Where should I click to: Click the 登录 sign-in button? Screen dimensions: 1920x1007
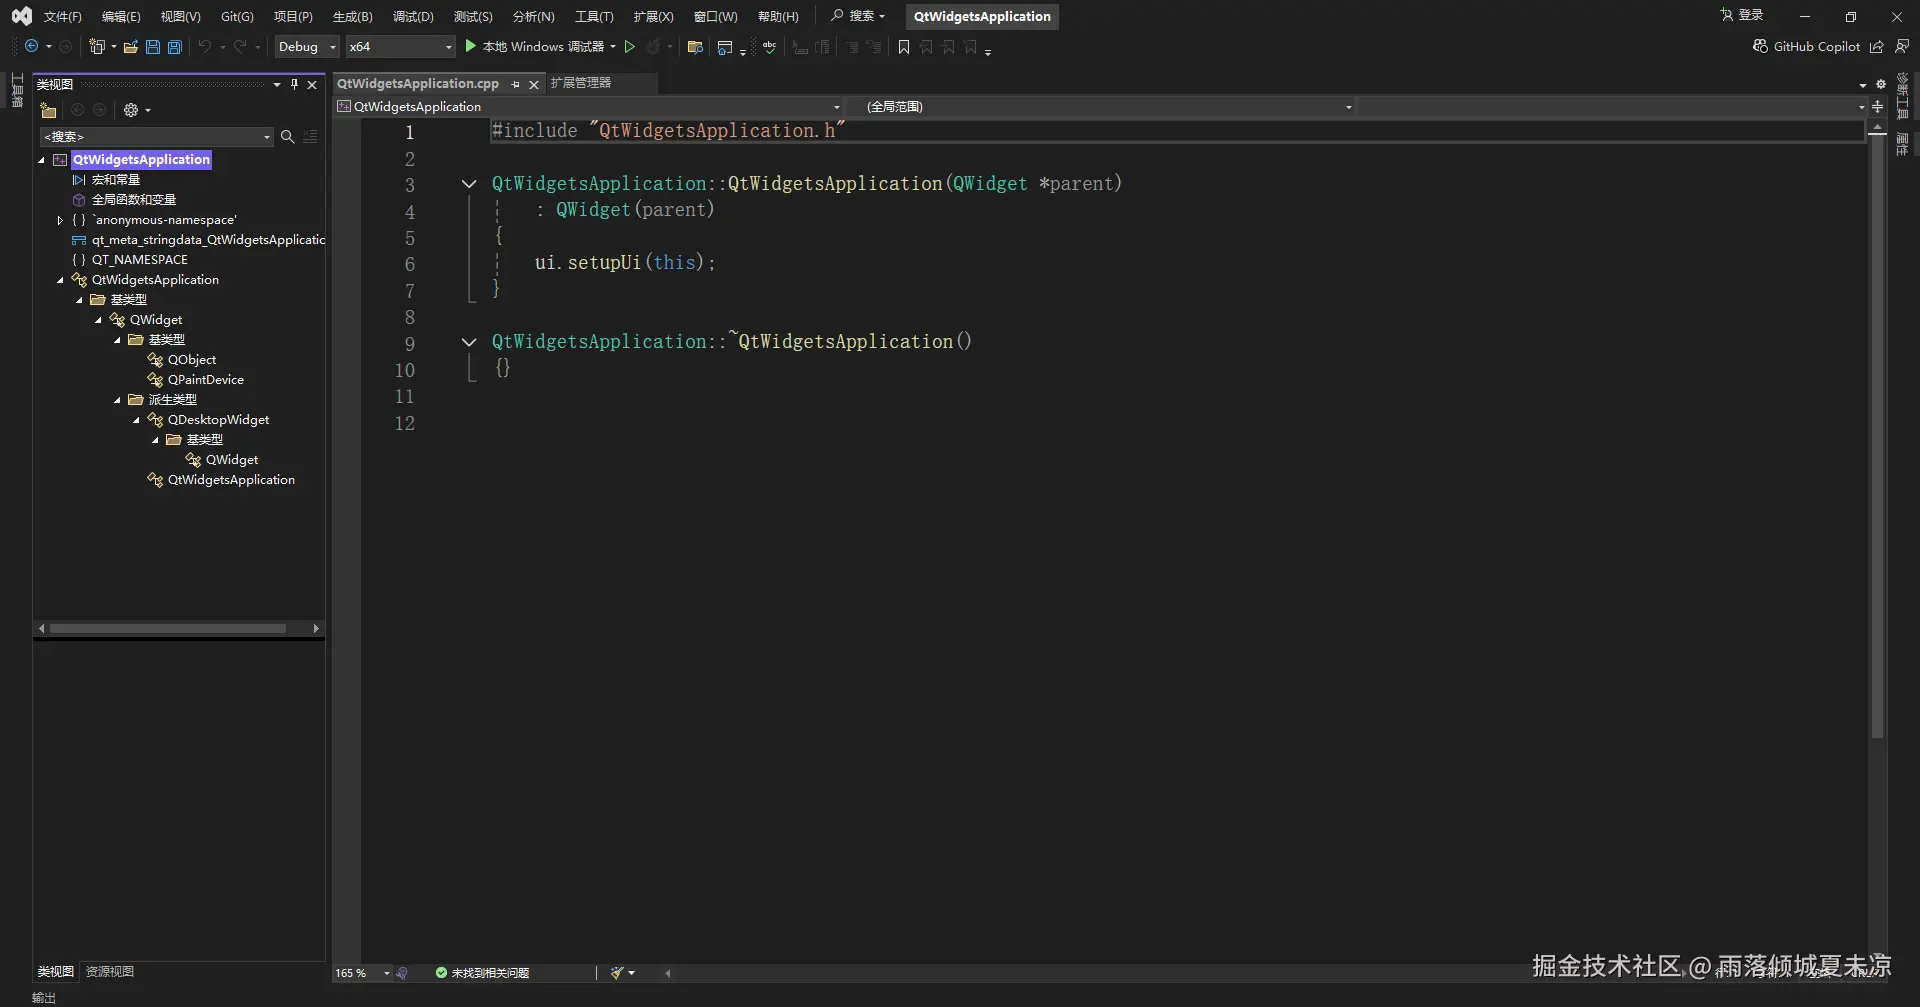coord(1741,16)
